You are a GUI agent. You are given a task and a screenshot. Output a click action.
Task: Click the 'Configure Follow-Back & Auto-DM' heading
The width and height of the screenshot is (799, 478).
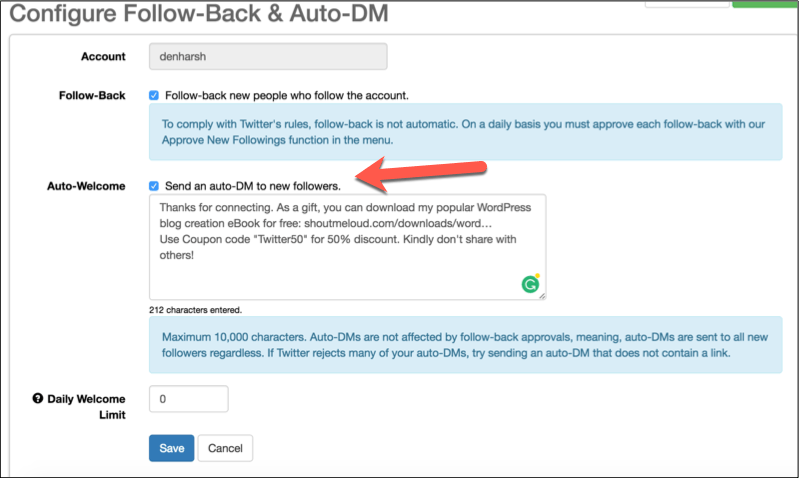click(199, 13)
